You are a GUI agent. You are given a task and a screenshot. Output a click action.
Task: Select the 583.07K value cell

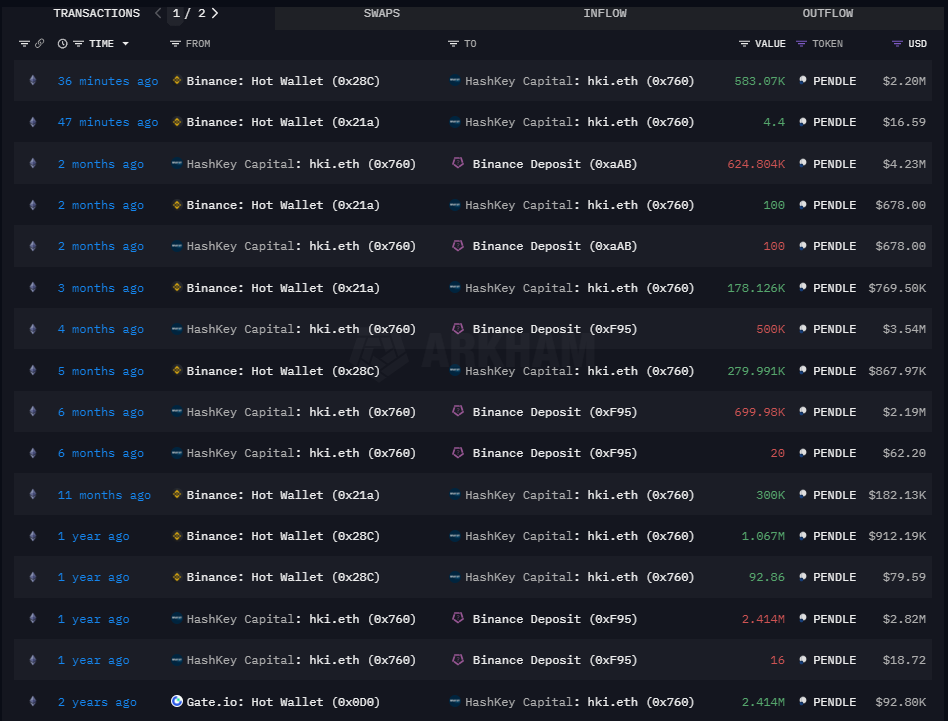coord(759,81)
